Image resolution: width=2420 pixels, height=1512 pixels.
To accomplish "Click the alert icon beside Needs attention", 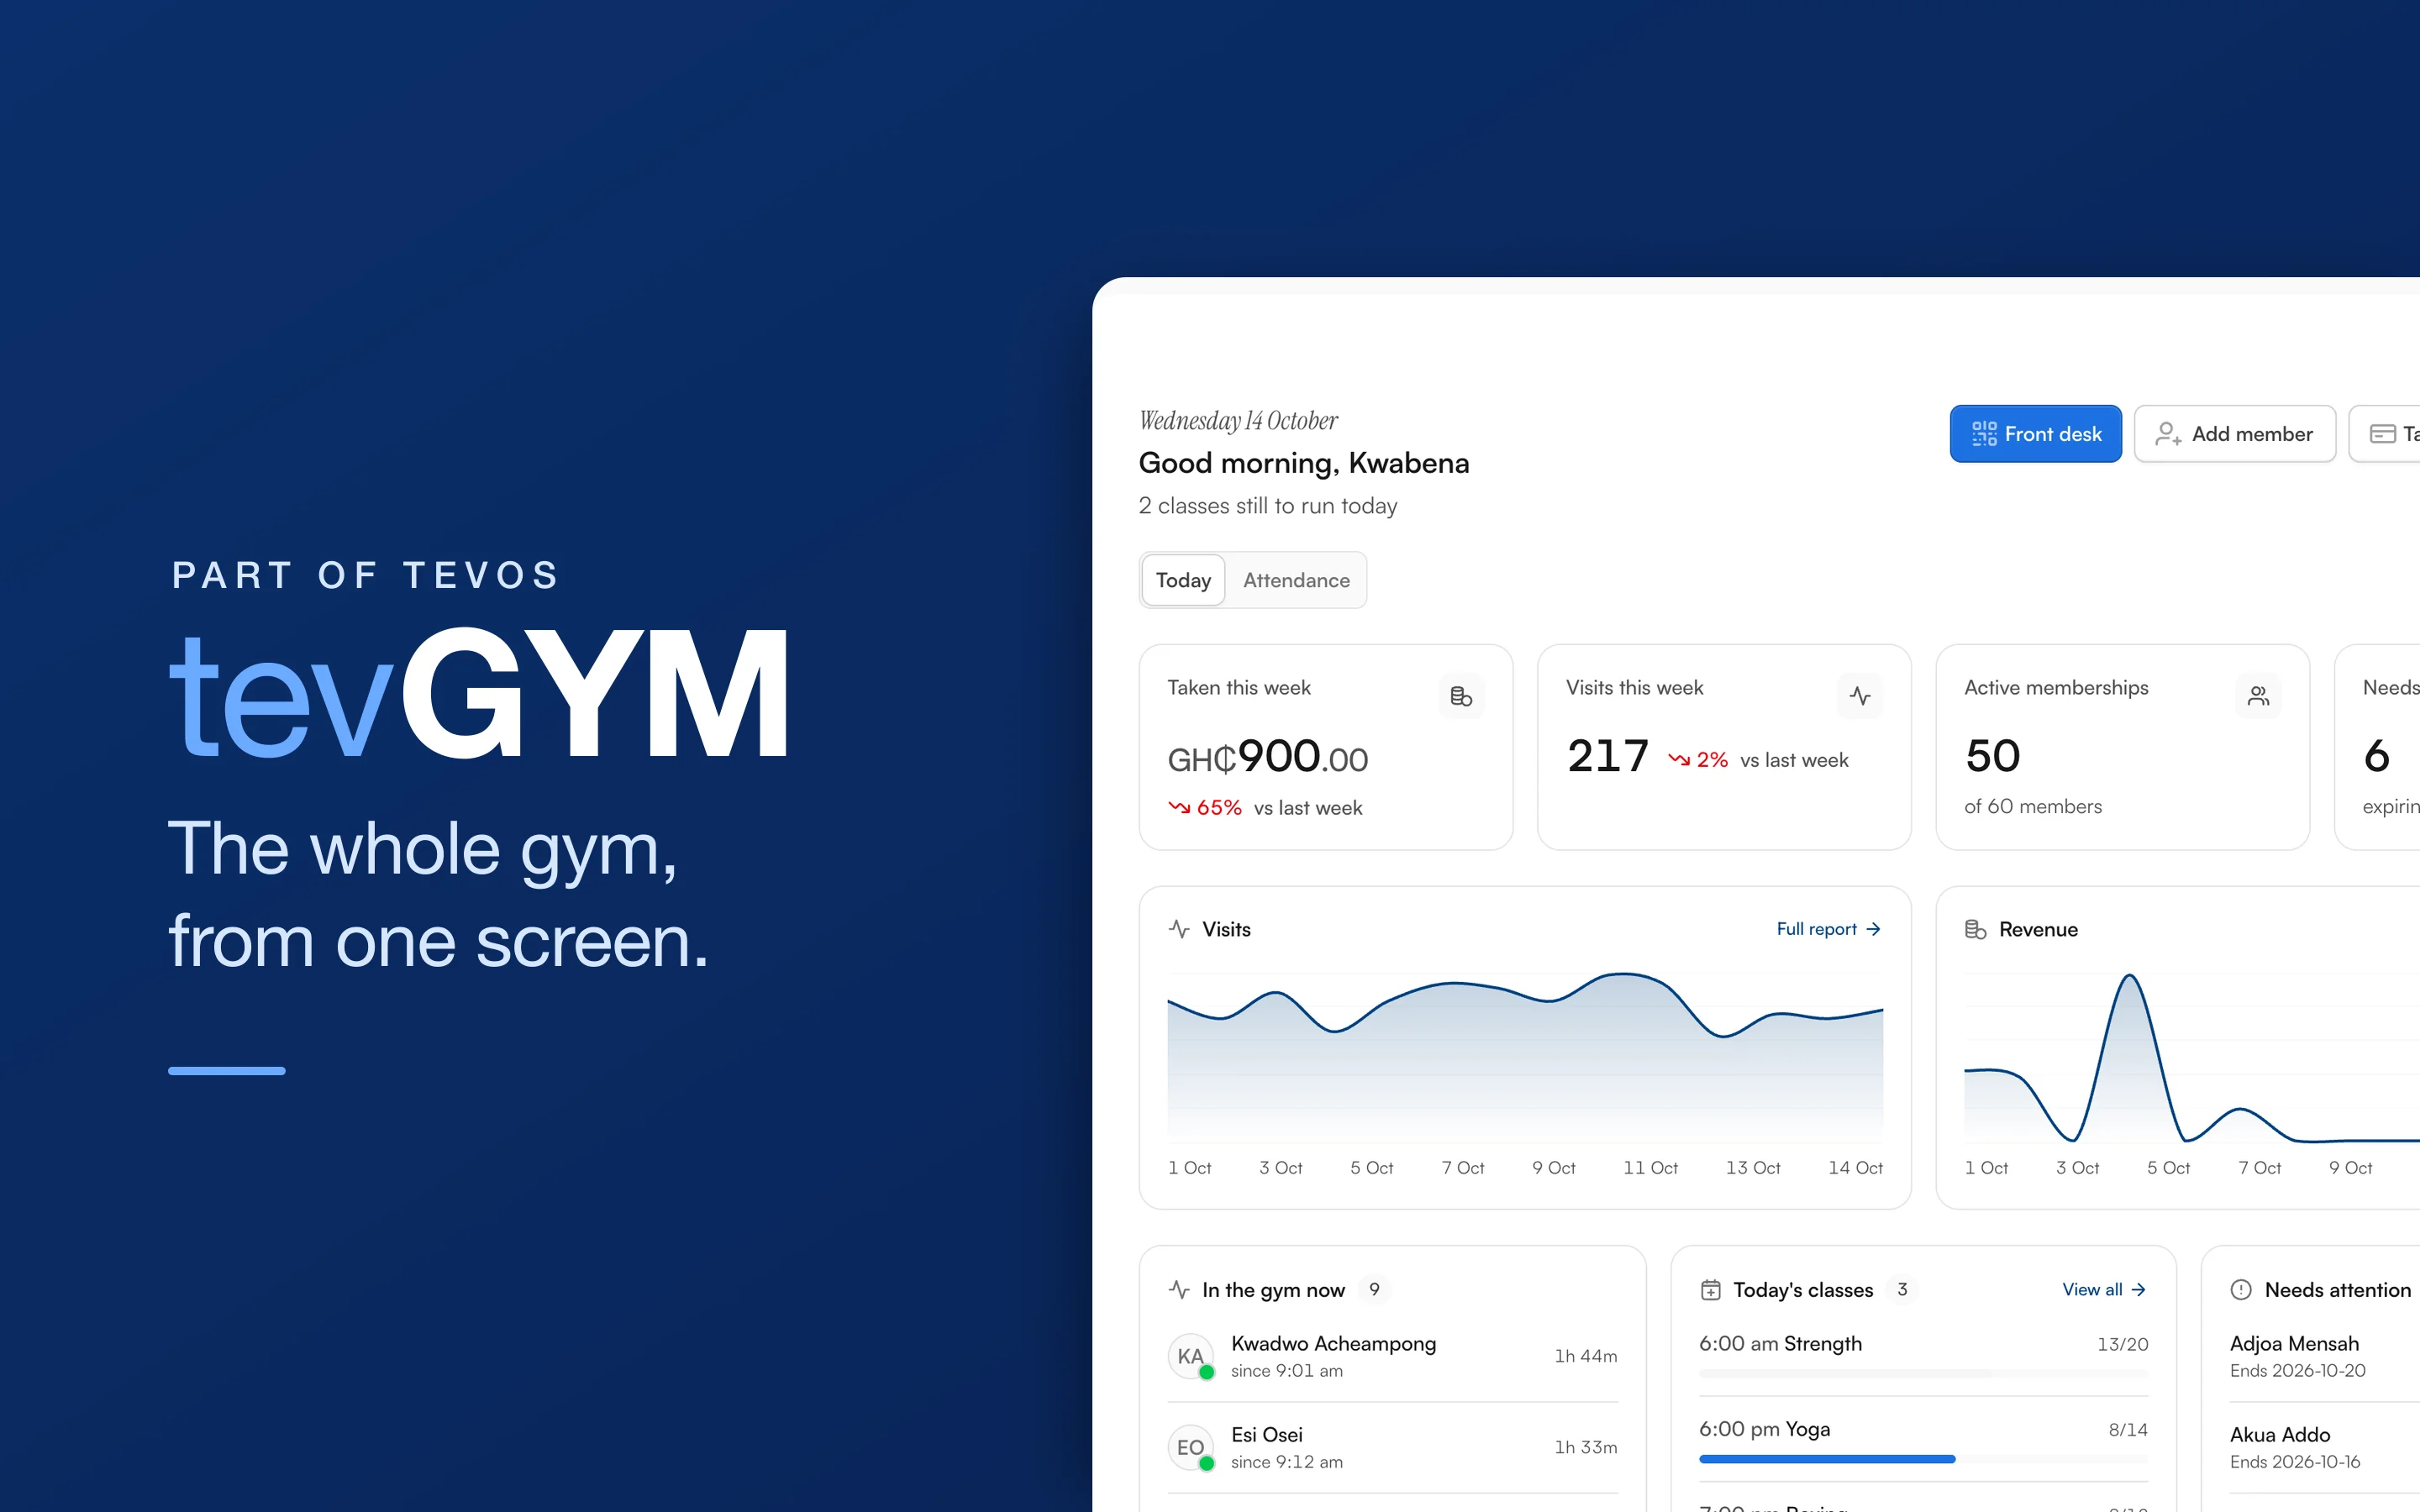I will click(x=2241, y=1290).
